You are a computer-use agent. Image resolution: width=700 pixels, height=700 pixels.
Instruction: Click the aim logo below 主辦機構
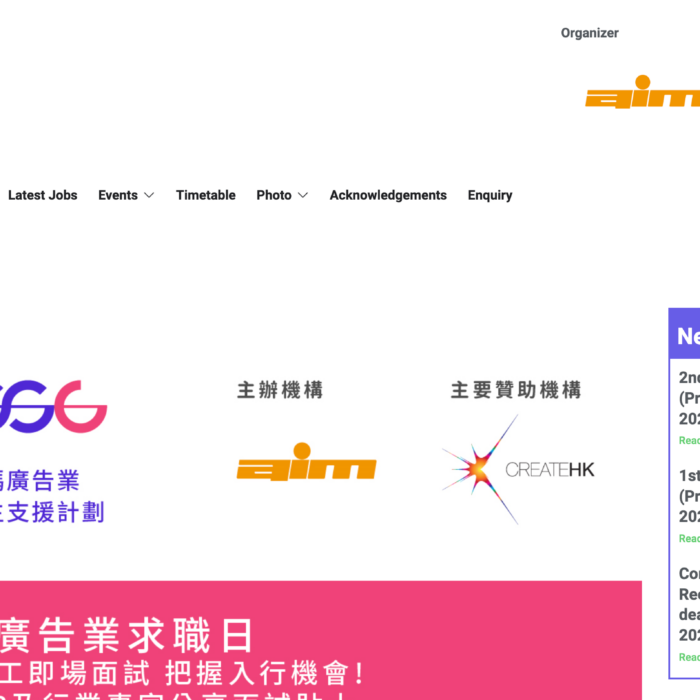[306, 462]
